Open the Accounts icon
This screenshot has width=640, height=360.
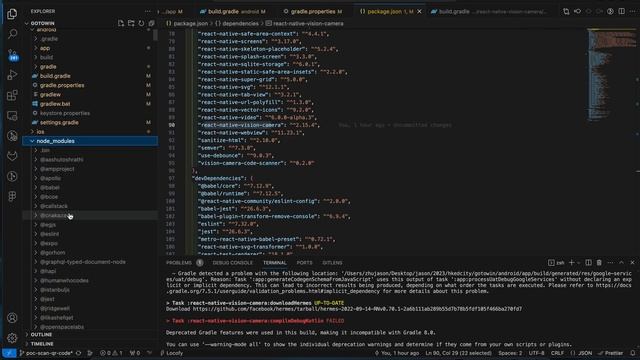pos(12,318)
